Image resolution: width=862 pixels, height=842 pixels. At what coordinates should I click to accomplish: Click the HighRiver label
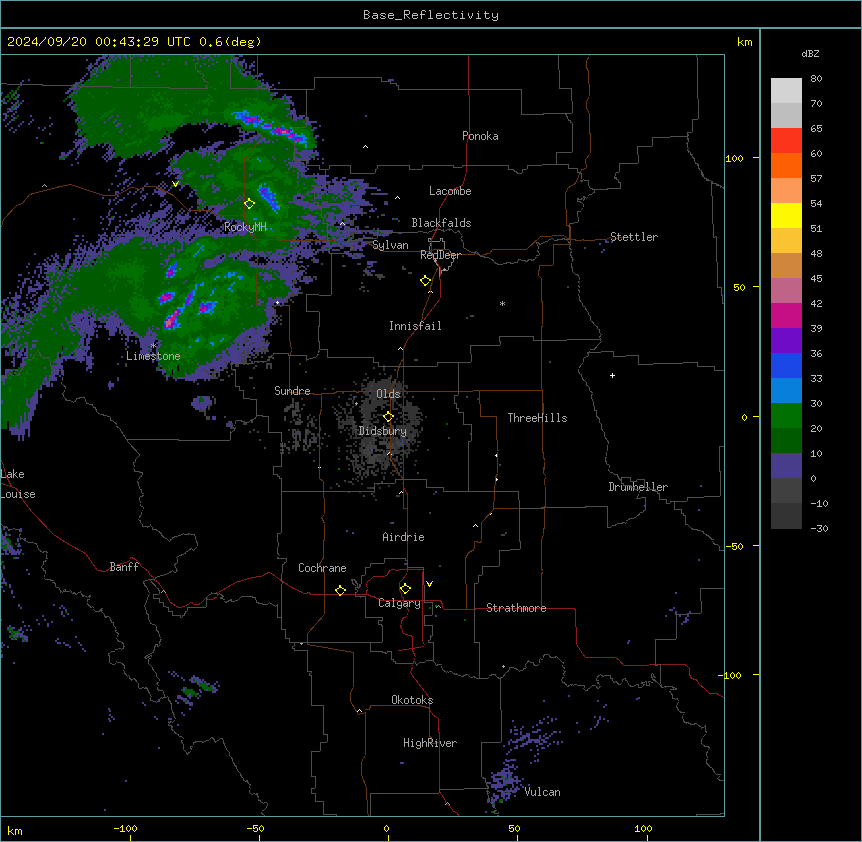[x=430, y=743]
